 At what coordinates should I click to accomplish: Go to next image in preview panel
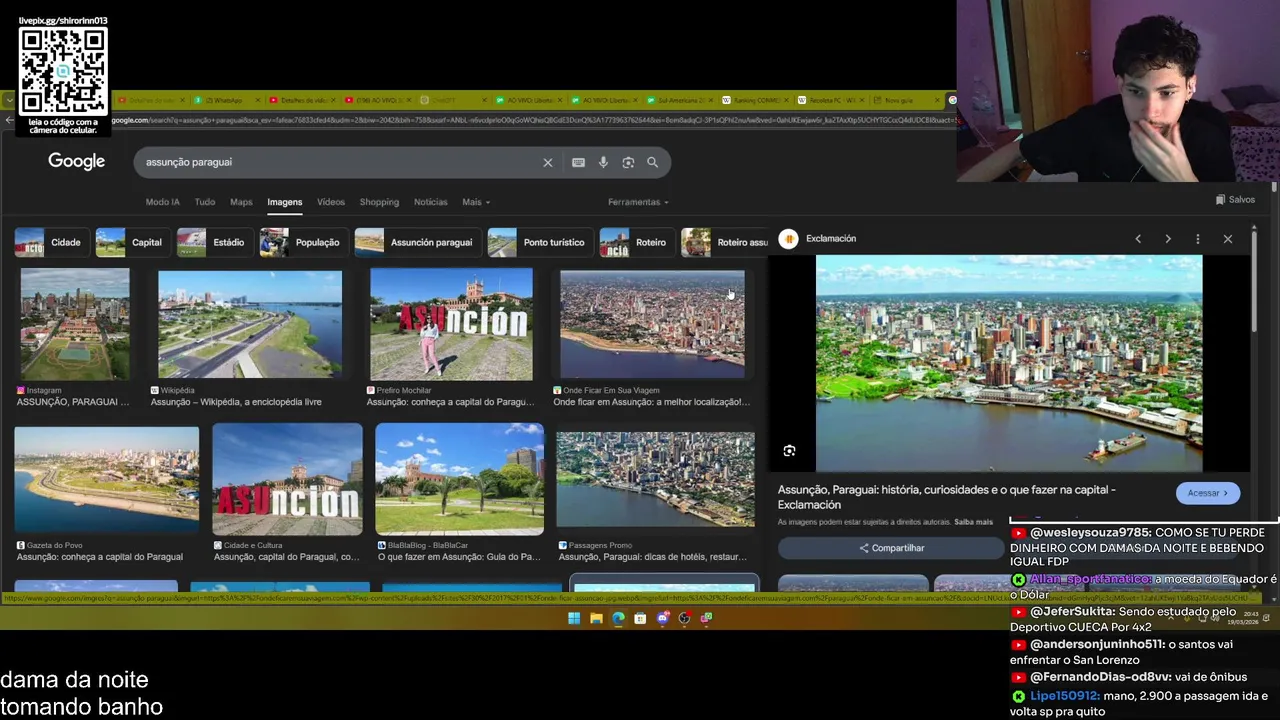point(1168,239)
